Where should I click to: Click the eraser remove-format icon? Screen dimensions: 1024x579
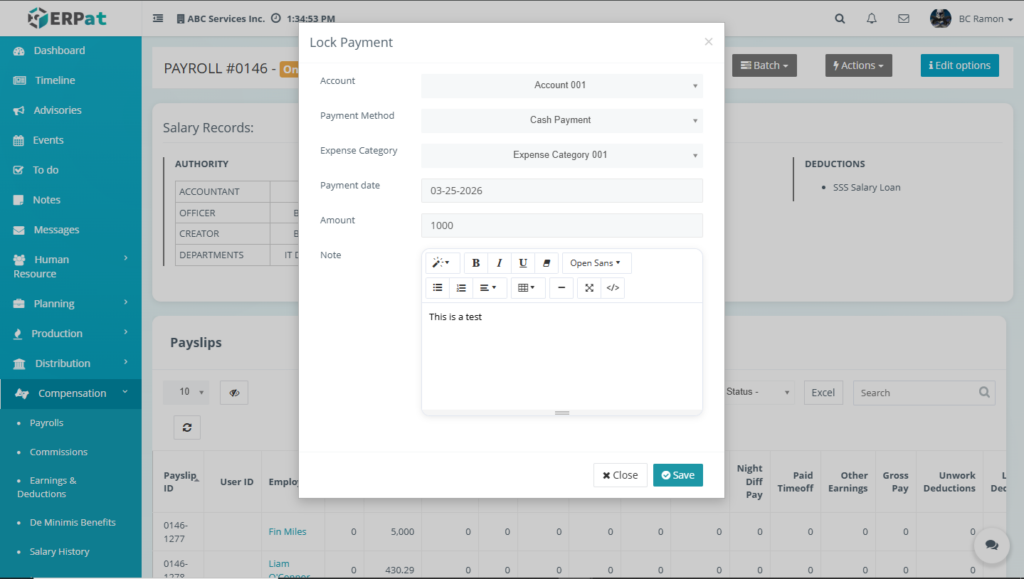click(x=546, y=263)
